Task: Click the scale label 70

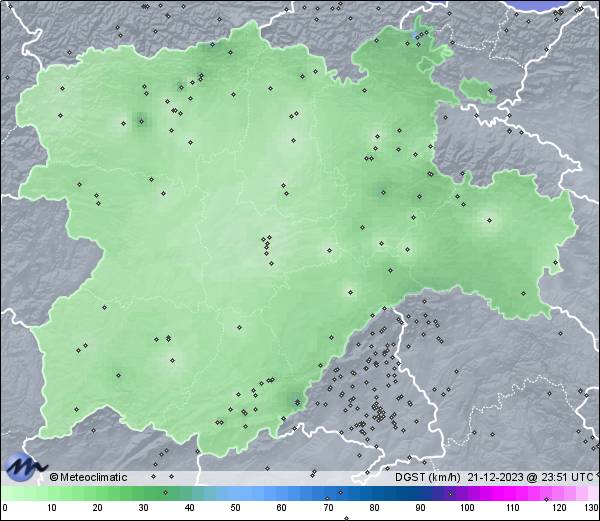Action: [x=328, y=508]
